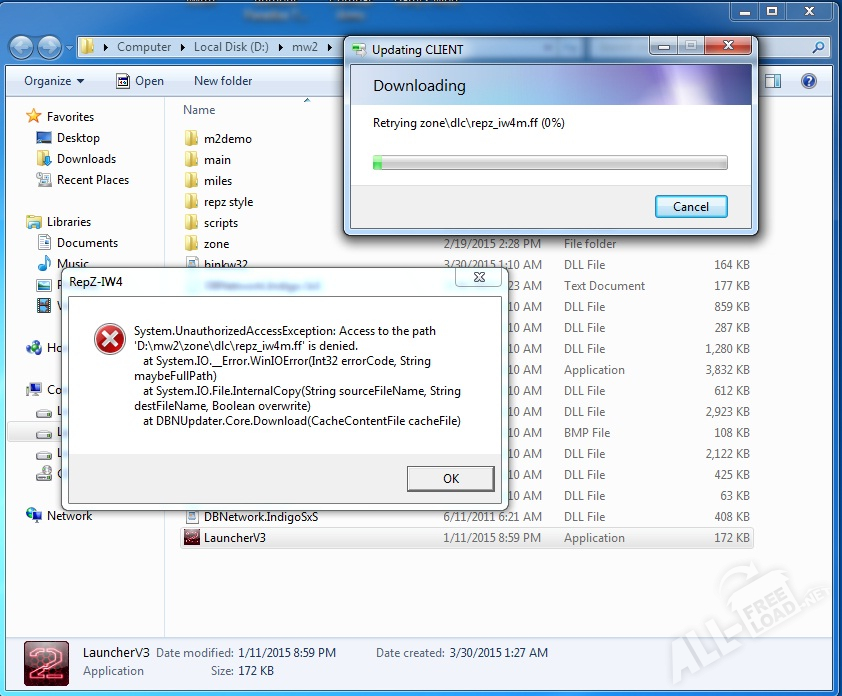
Task: Cancel the CLIENT update download
Action: [690, 207]
